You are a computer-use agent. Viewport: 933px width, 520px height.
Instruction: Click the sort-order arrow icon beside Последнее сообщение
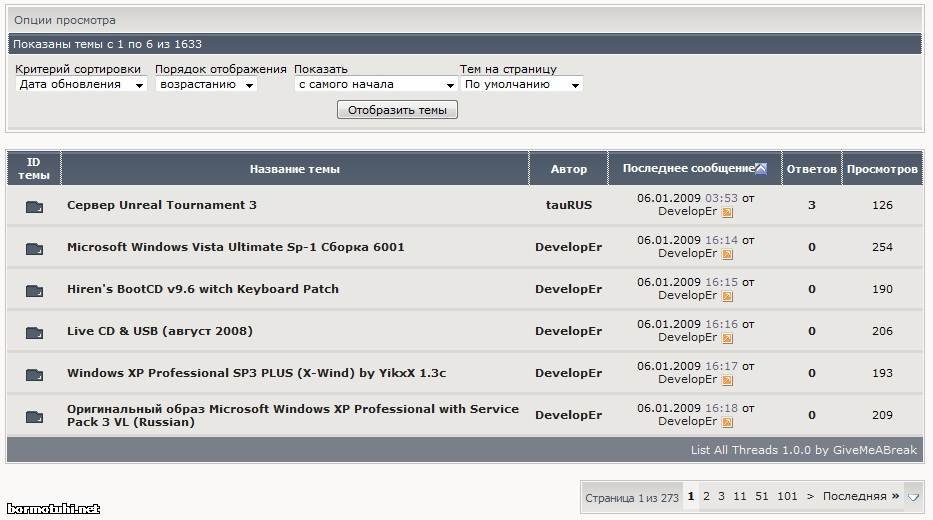[x=761, y=169]
